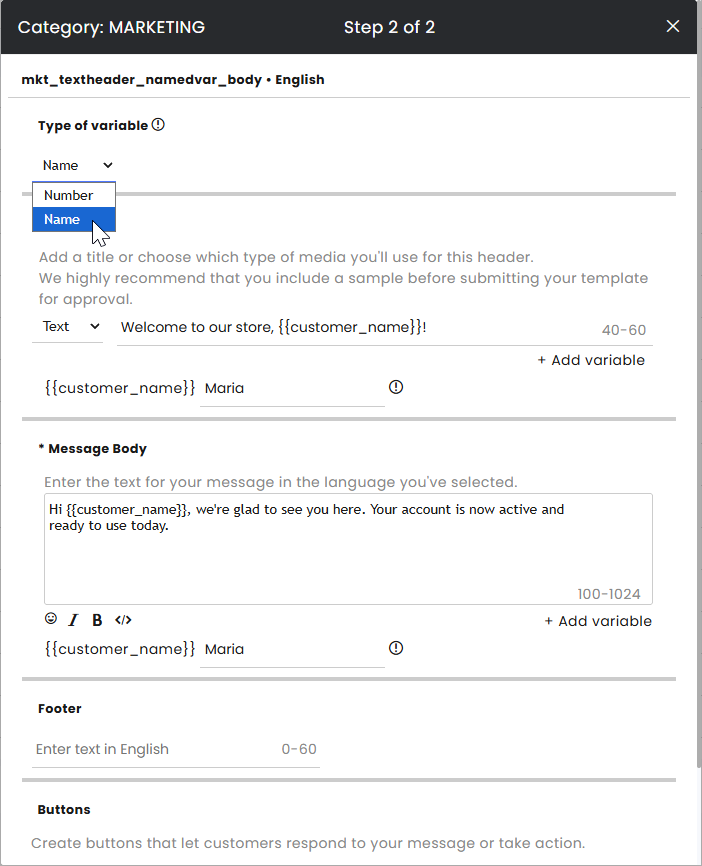Click info icon beside header sample Maria
The height and width of the screenshot is (866, 702).
click(x=396, y=387)
